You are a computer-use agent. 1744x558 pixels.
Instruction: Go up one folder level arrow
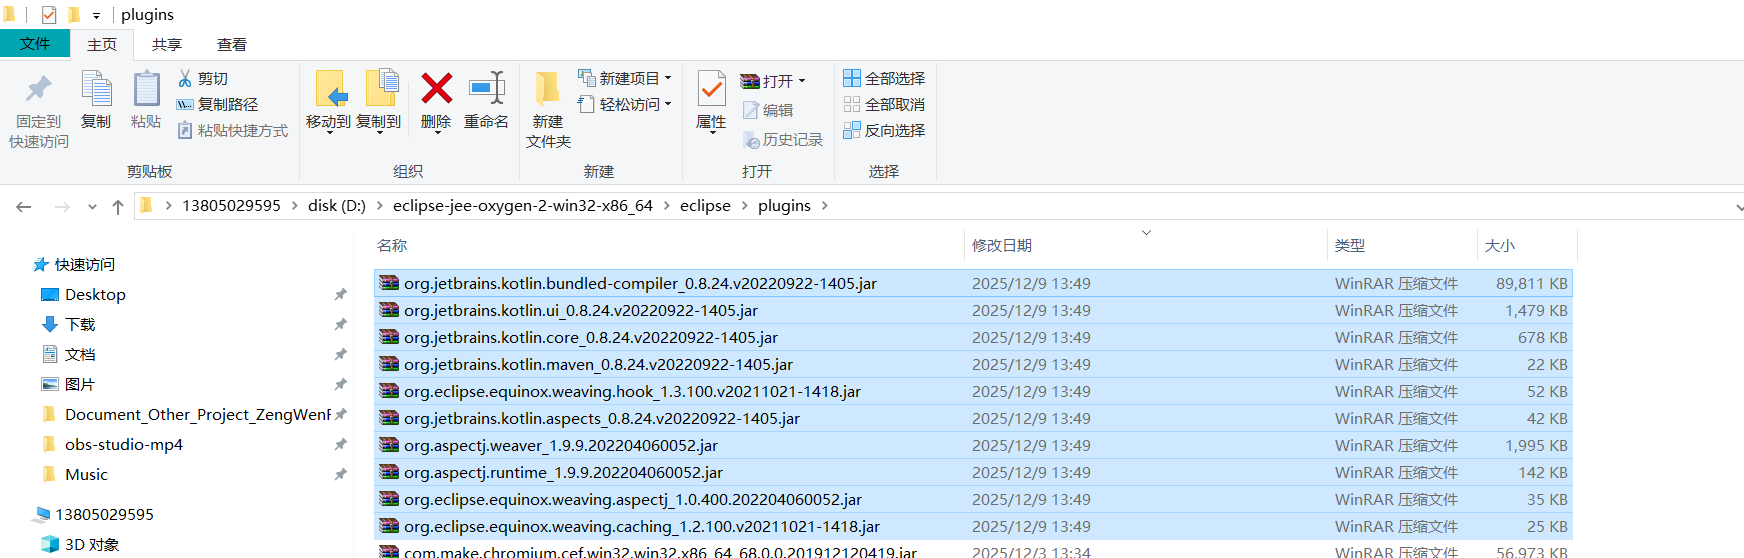(118, 206)
